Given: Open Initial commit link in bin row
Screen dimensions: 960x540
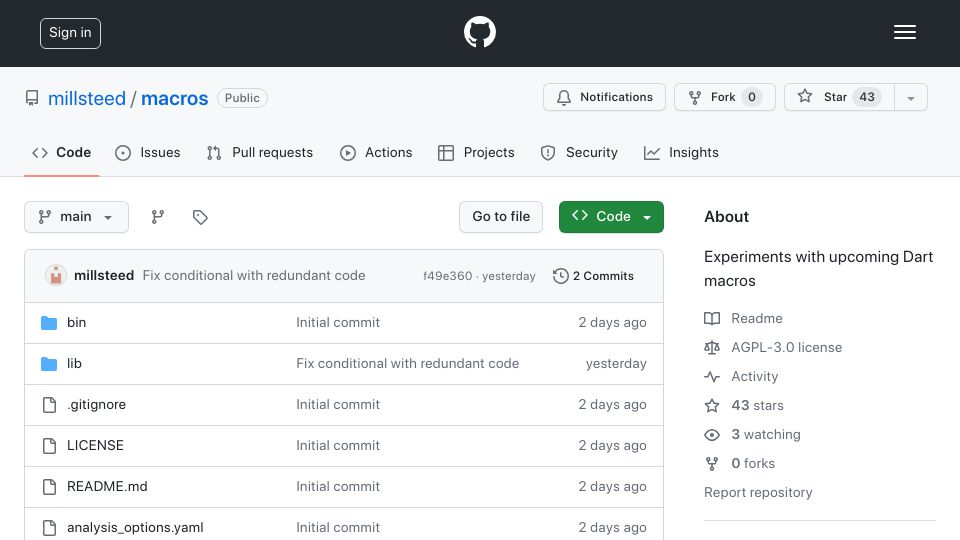Looking at the screenshot, I should pyautogui.click(x=338, y=323).
